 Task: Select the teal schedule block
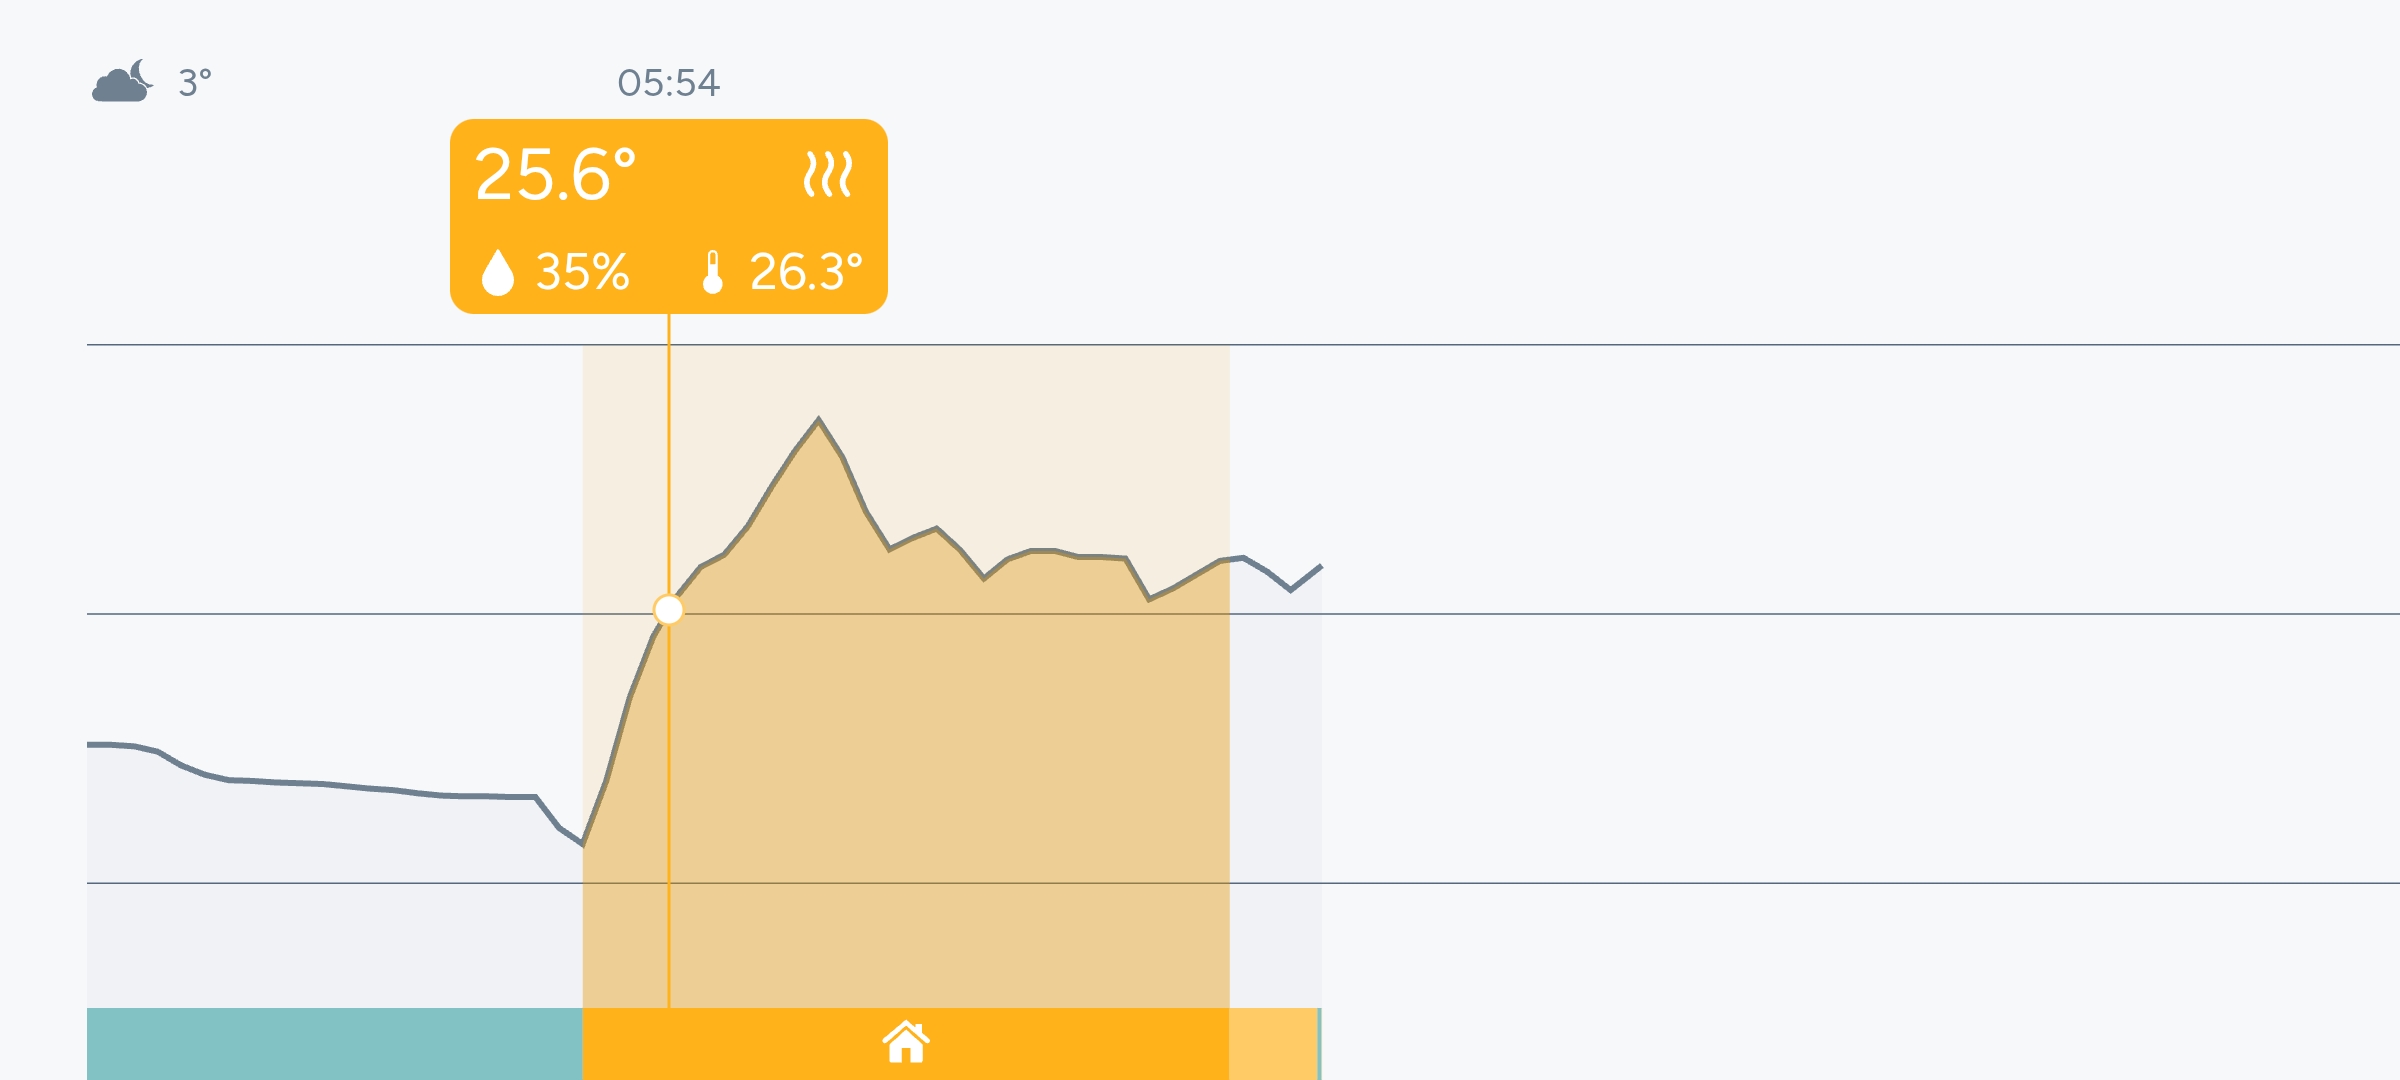click(x=334, y=1043)
